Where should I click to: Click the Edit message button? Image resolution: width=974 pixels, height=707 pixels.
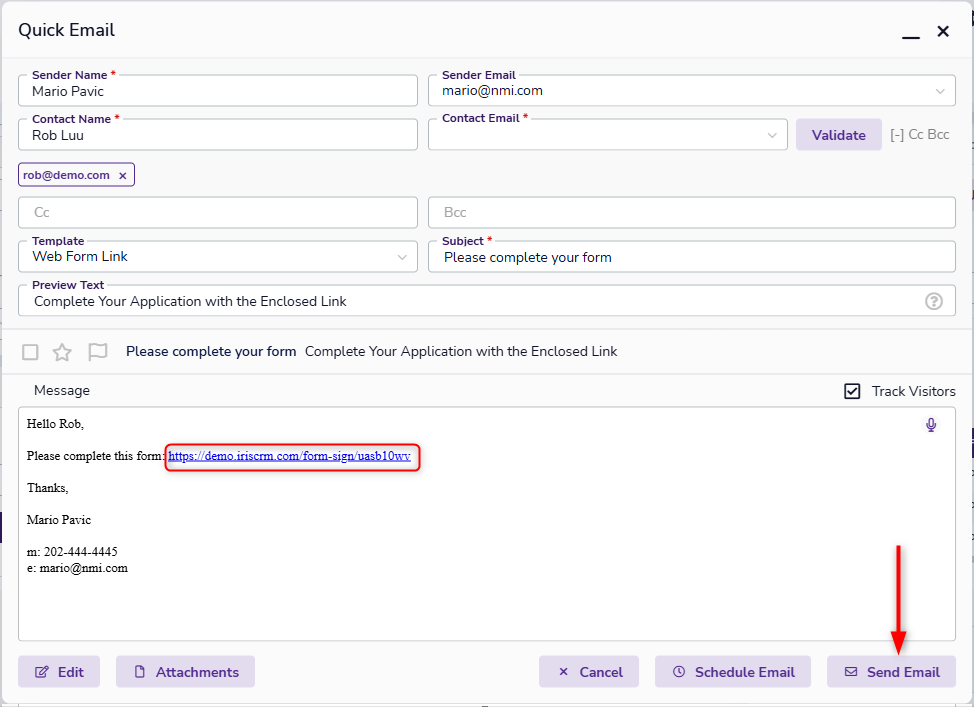click(x=59, y=672)
